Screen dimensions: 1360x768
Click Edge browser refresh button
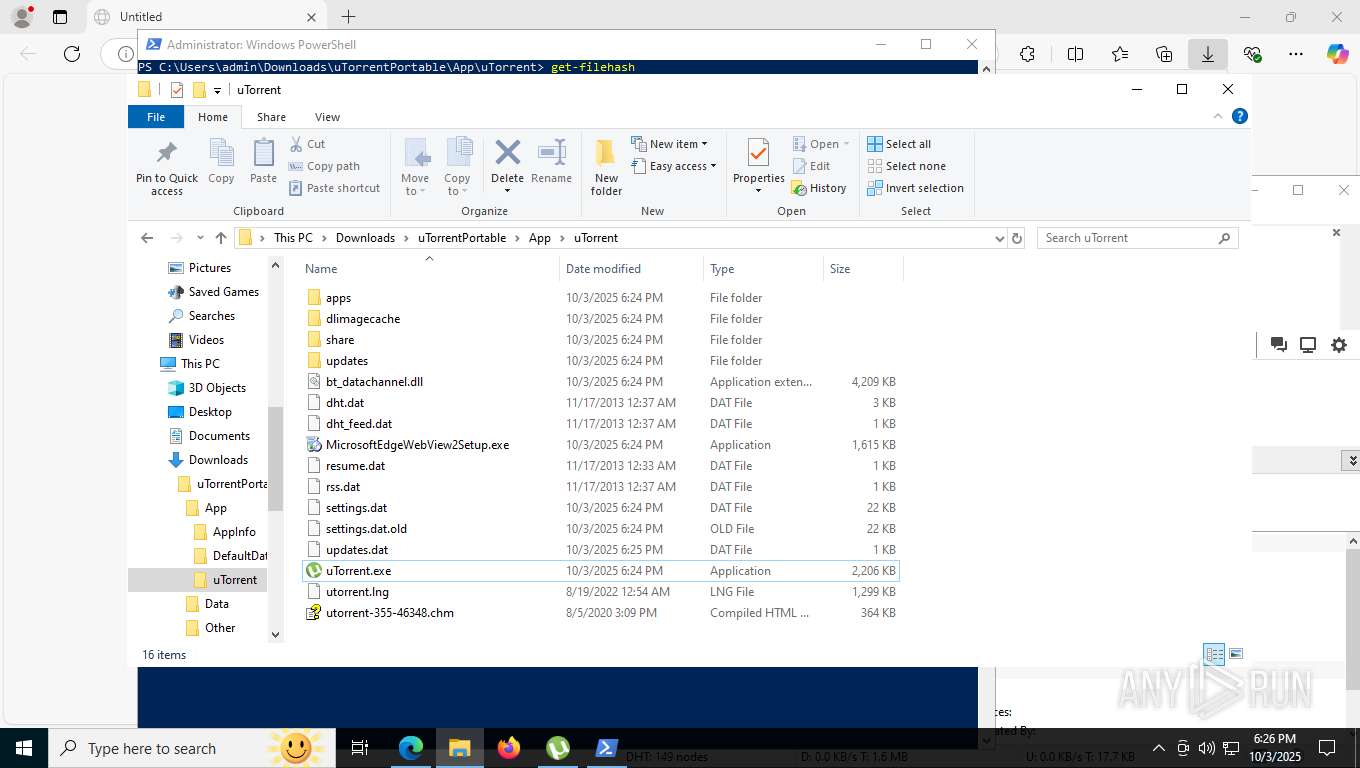pyautogui.click(x=72, y=54)
